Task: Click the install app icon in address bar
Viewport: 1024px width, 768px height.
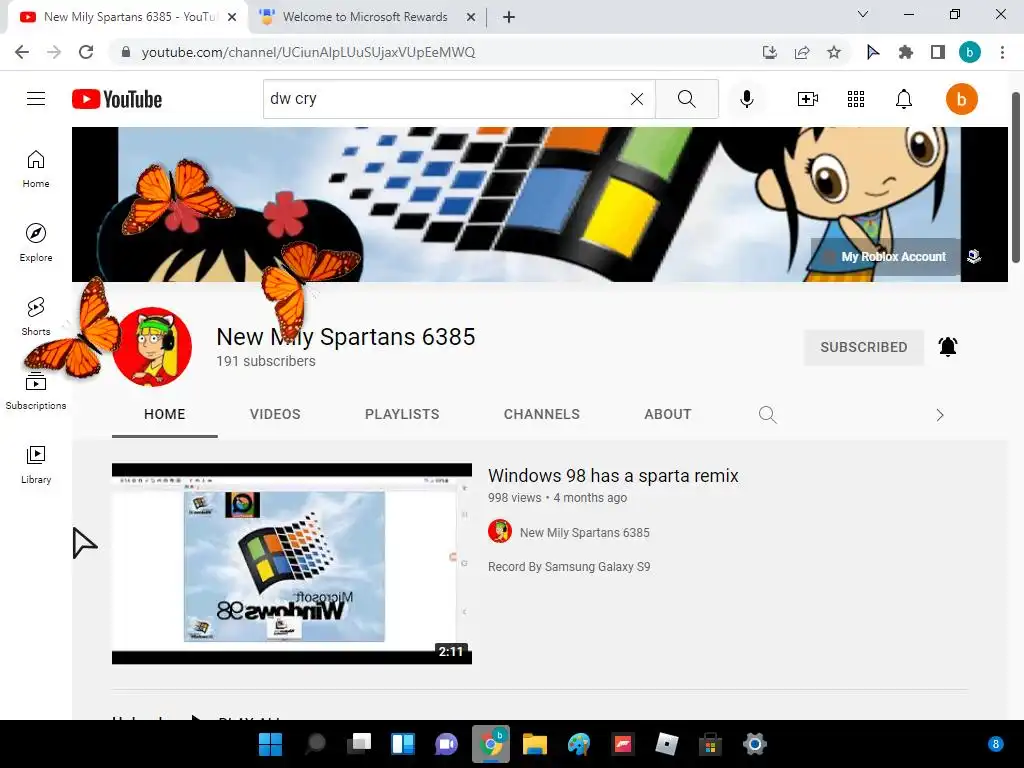Action: 770,52
